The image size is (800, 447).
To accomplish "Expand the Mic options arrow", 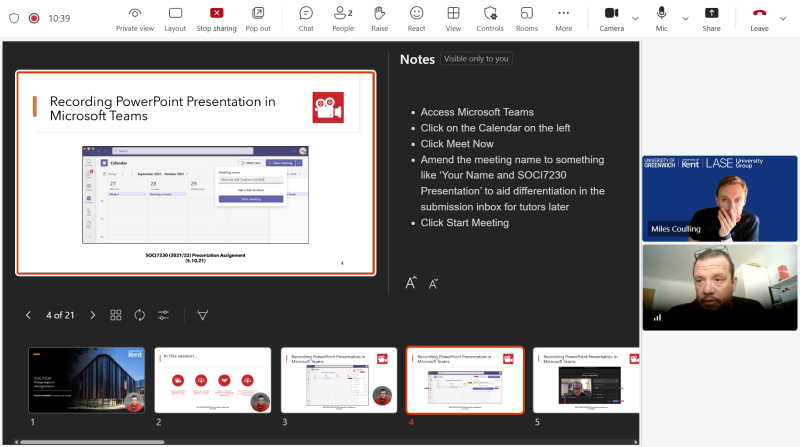I will click(x=685, y=18).
